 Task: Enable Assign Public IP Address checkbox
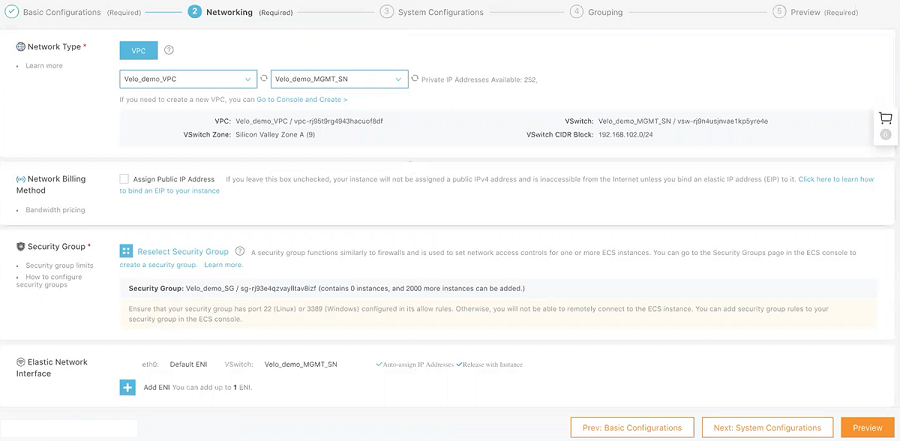[124, 179]
